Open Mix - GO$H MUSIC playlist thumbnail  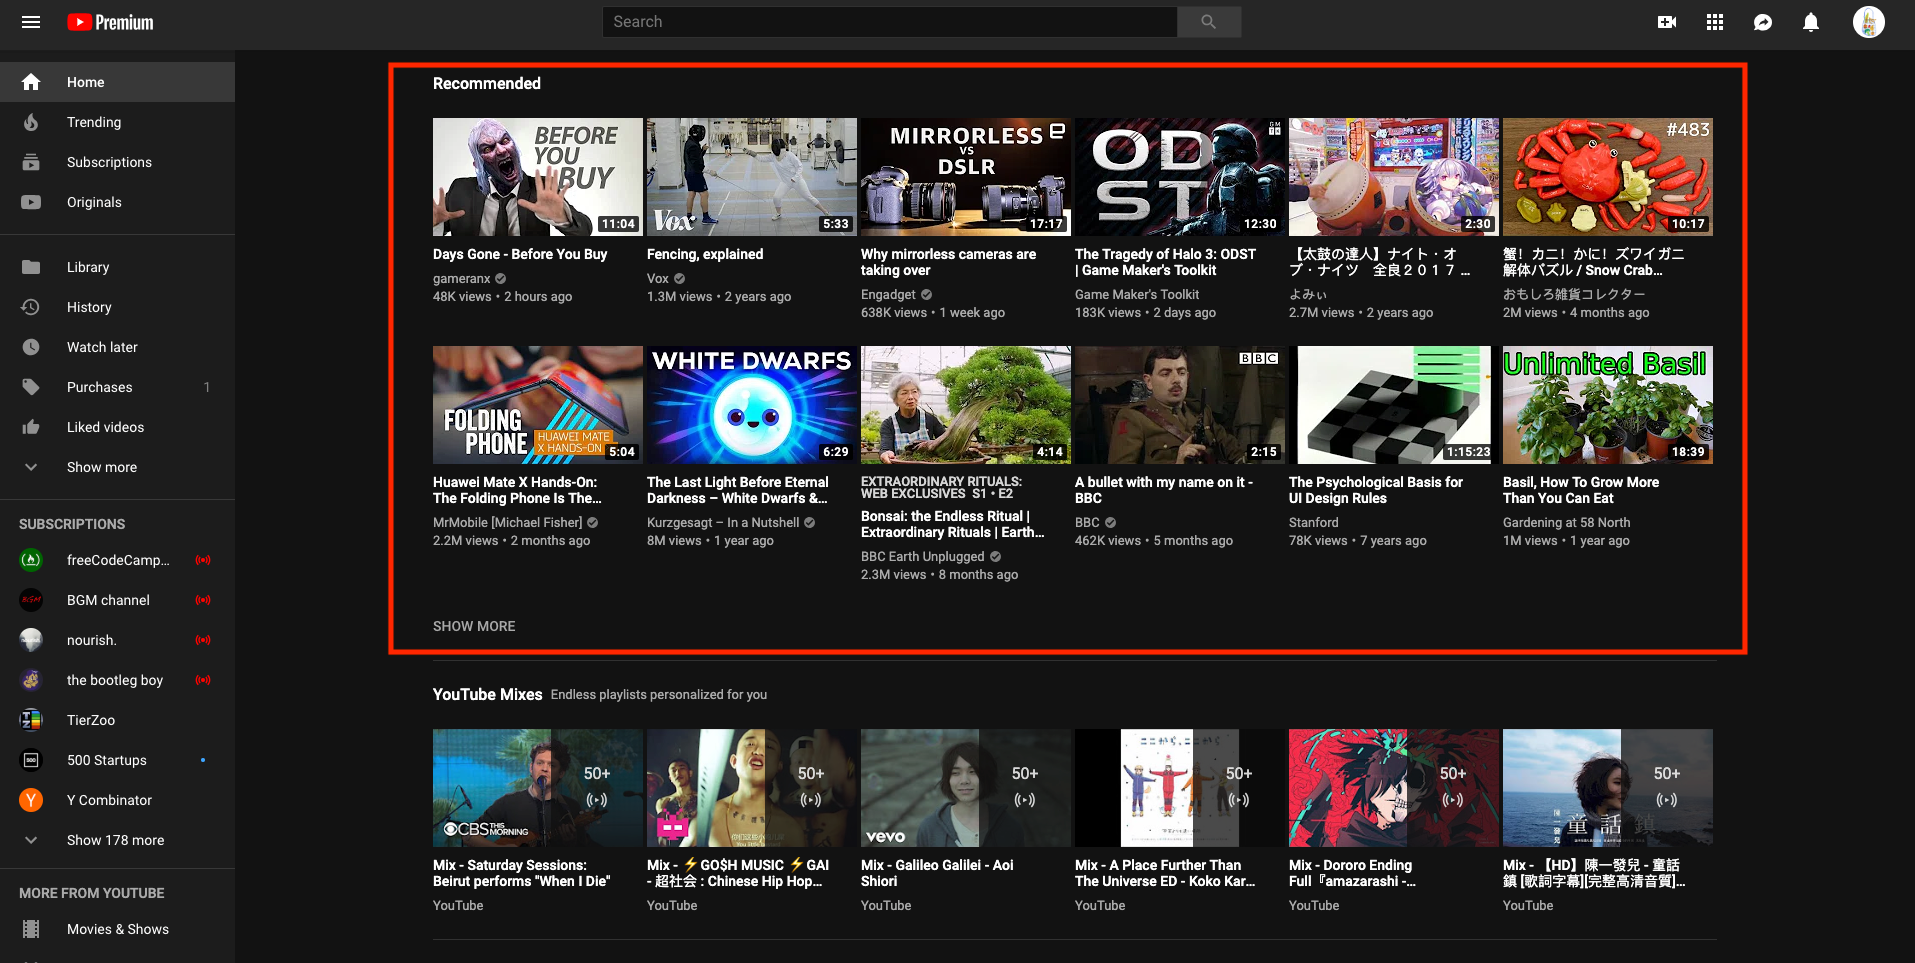[752, 788]
